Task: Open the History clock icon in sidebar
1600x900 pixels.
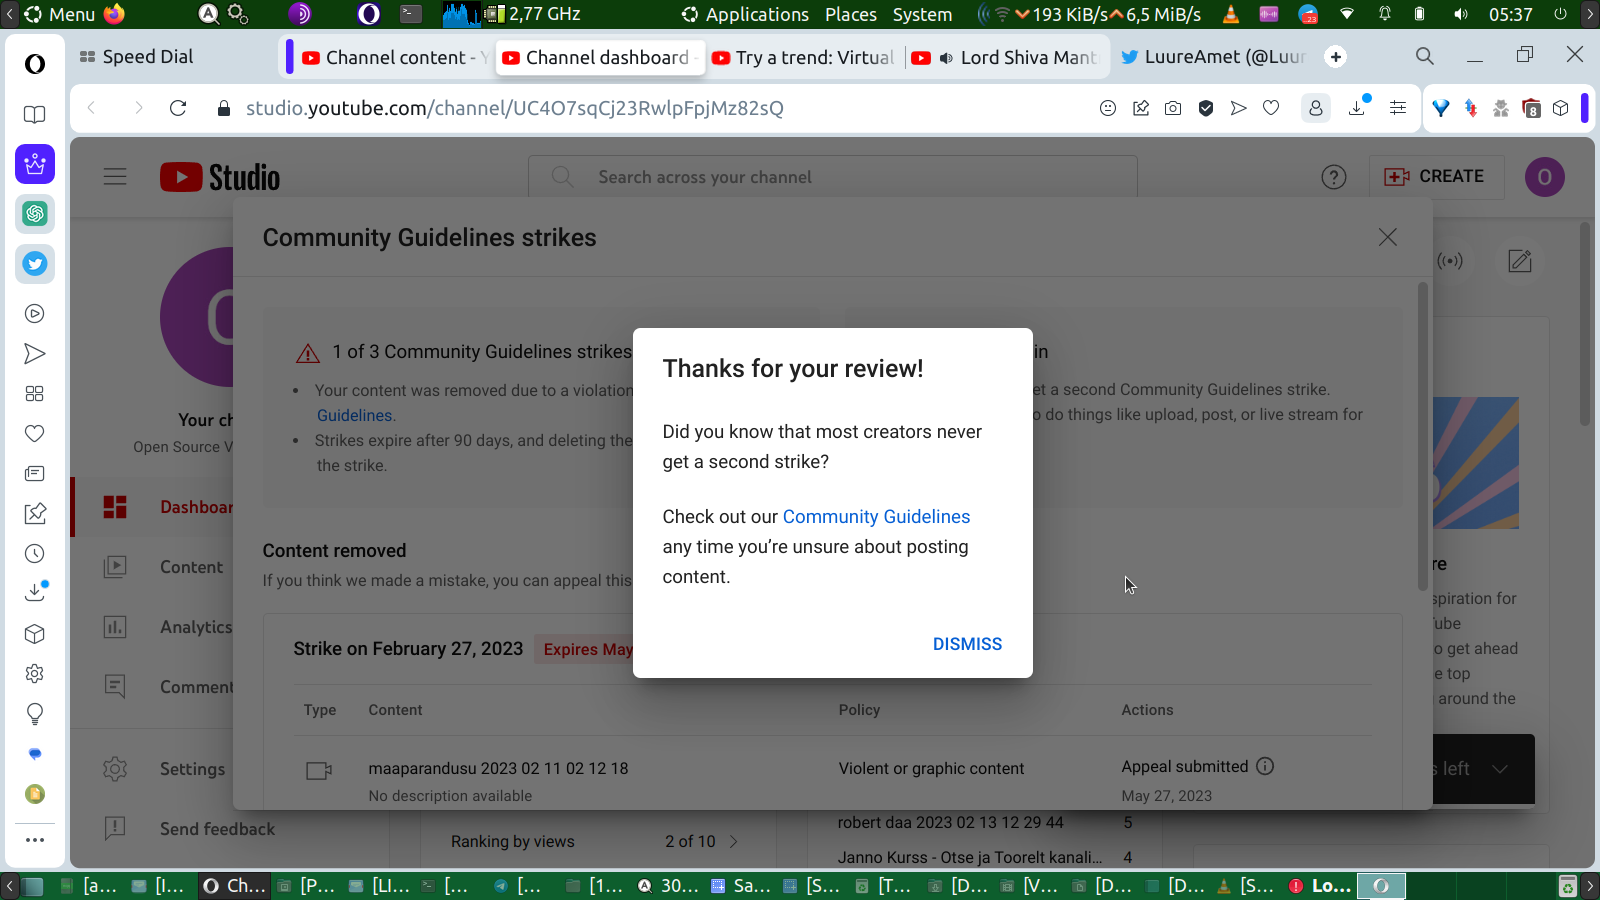Action: (x=35, y=554)
